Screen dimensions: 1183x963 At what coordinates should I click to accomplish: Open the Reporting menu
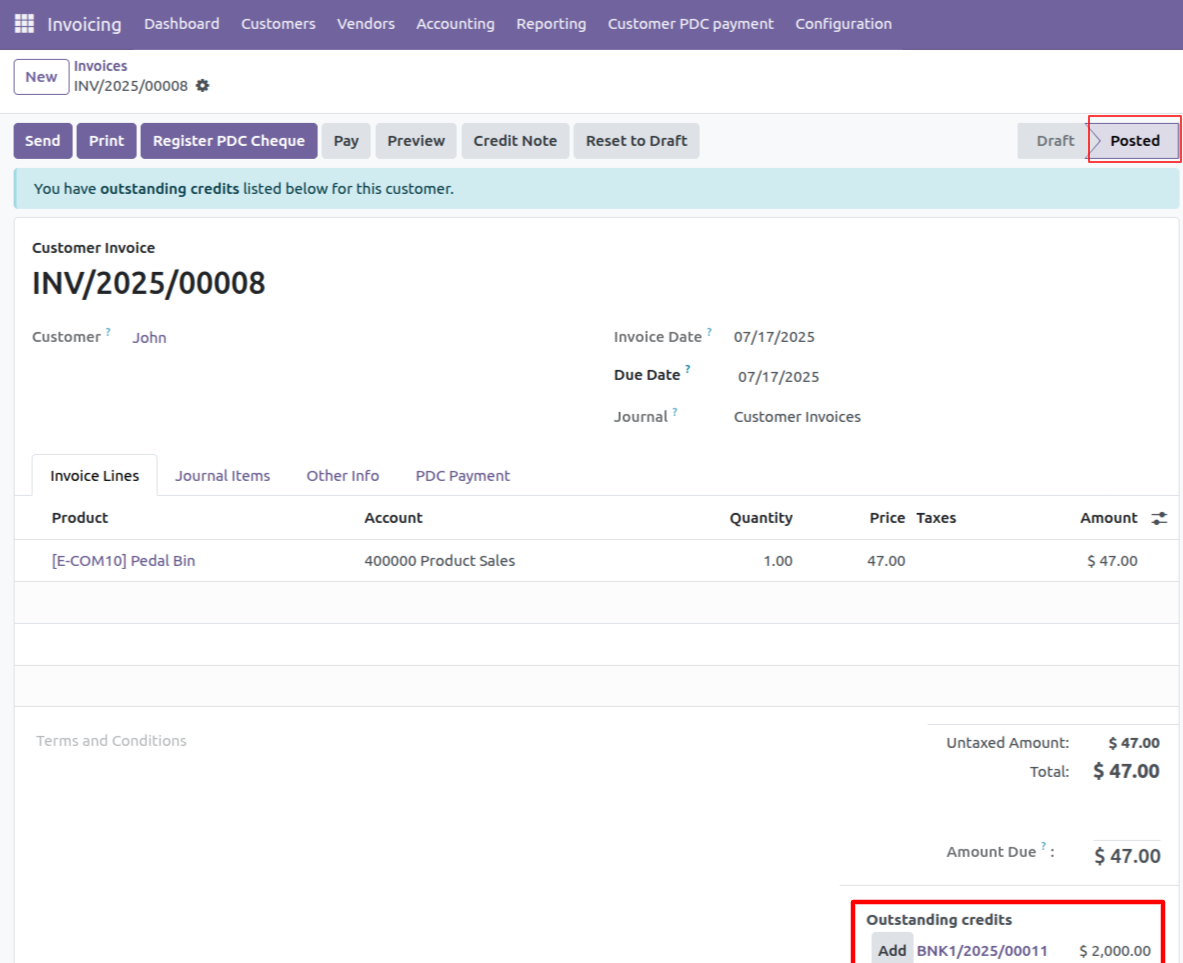coord(552,24)
